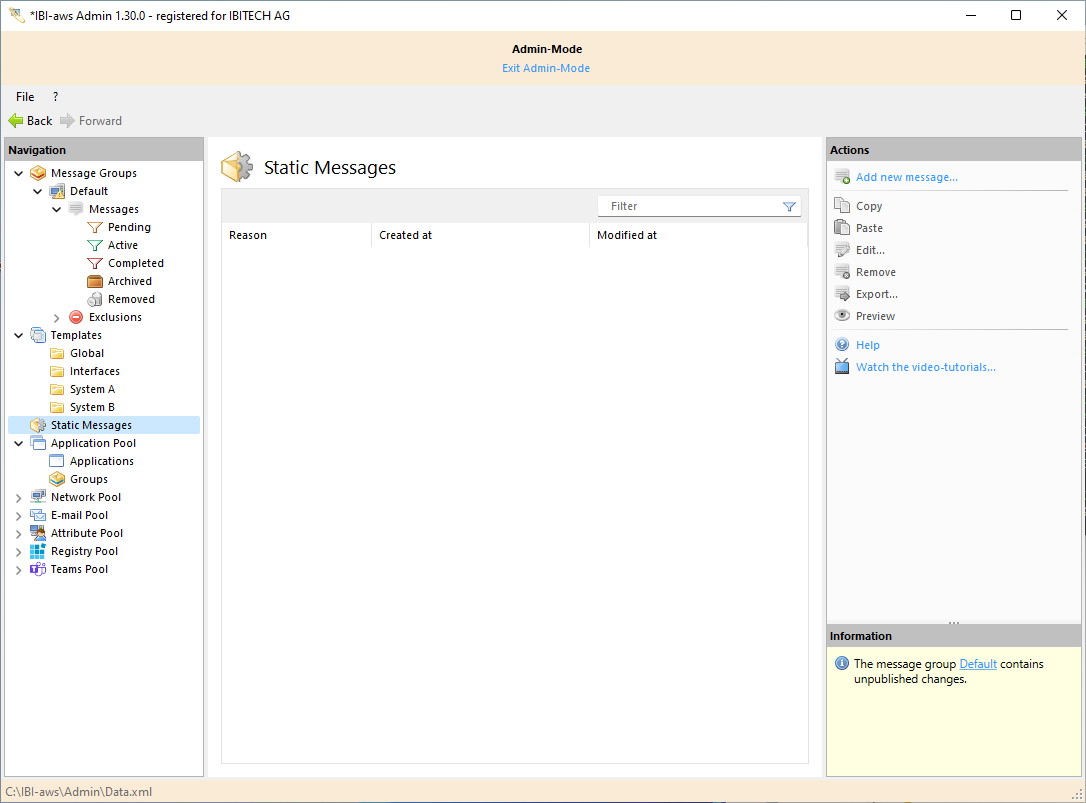Expand the Exclusions tree node
1086x803 pixels.
tap(57, 317)
